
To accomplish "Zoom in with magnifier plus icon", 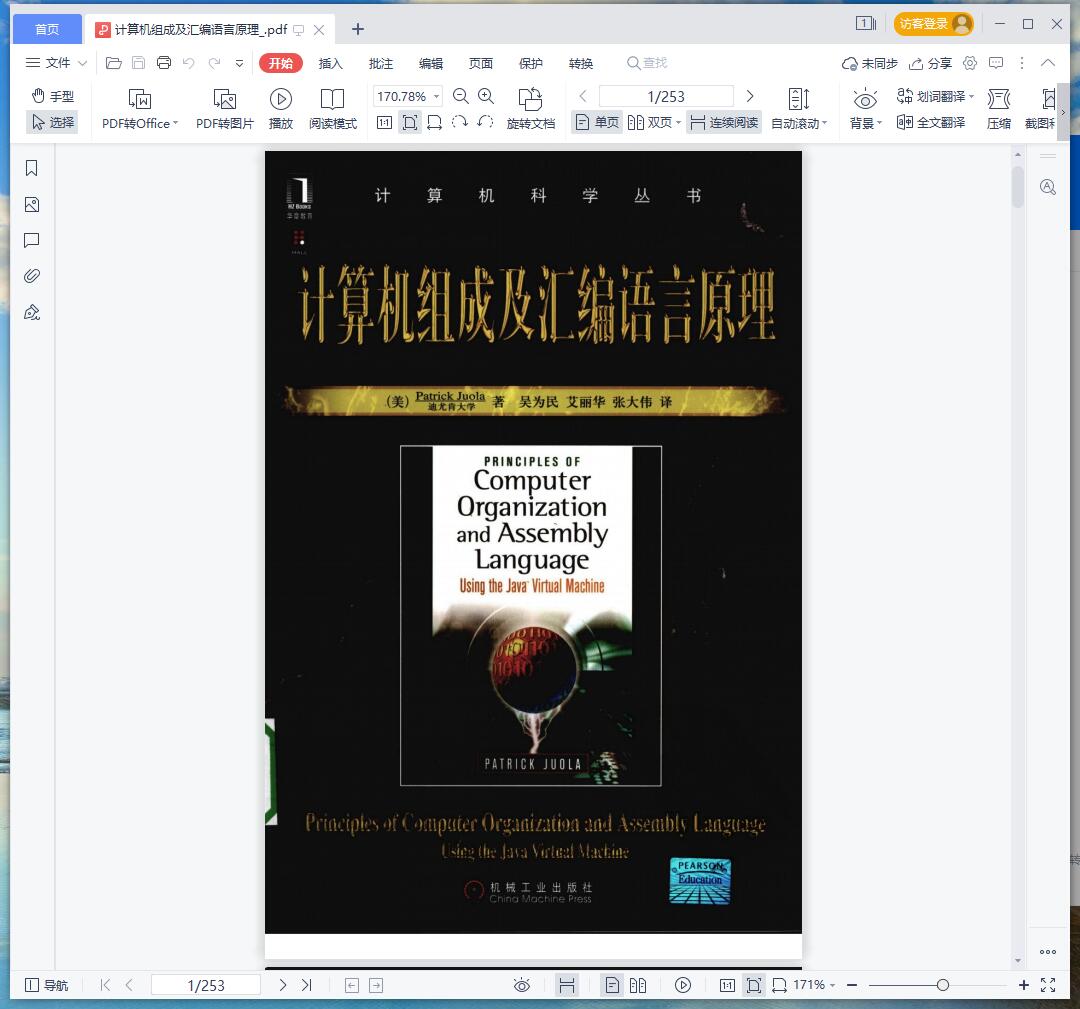I will [486, 96].
